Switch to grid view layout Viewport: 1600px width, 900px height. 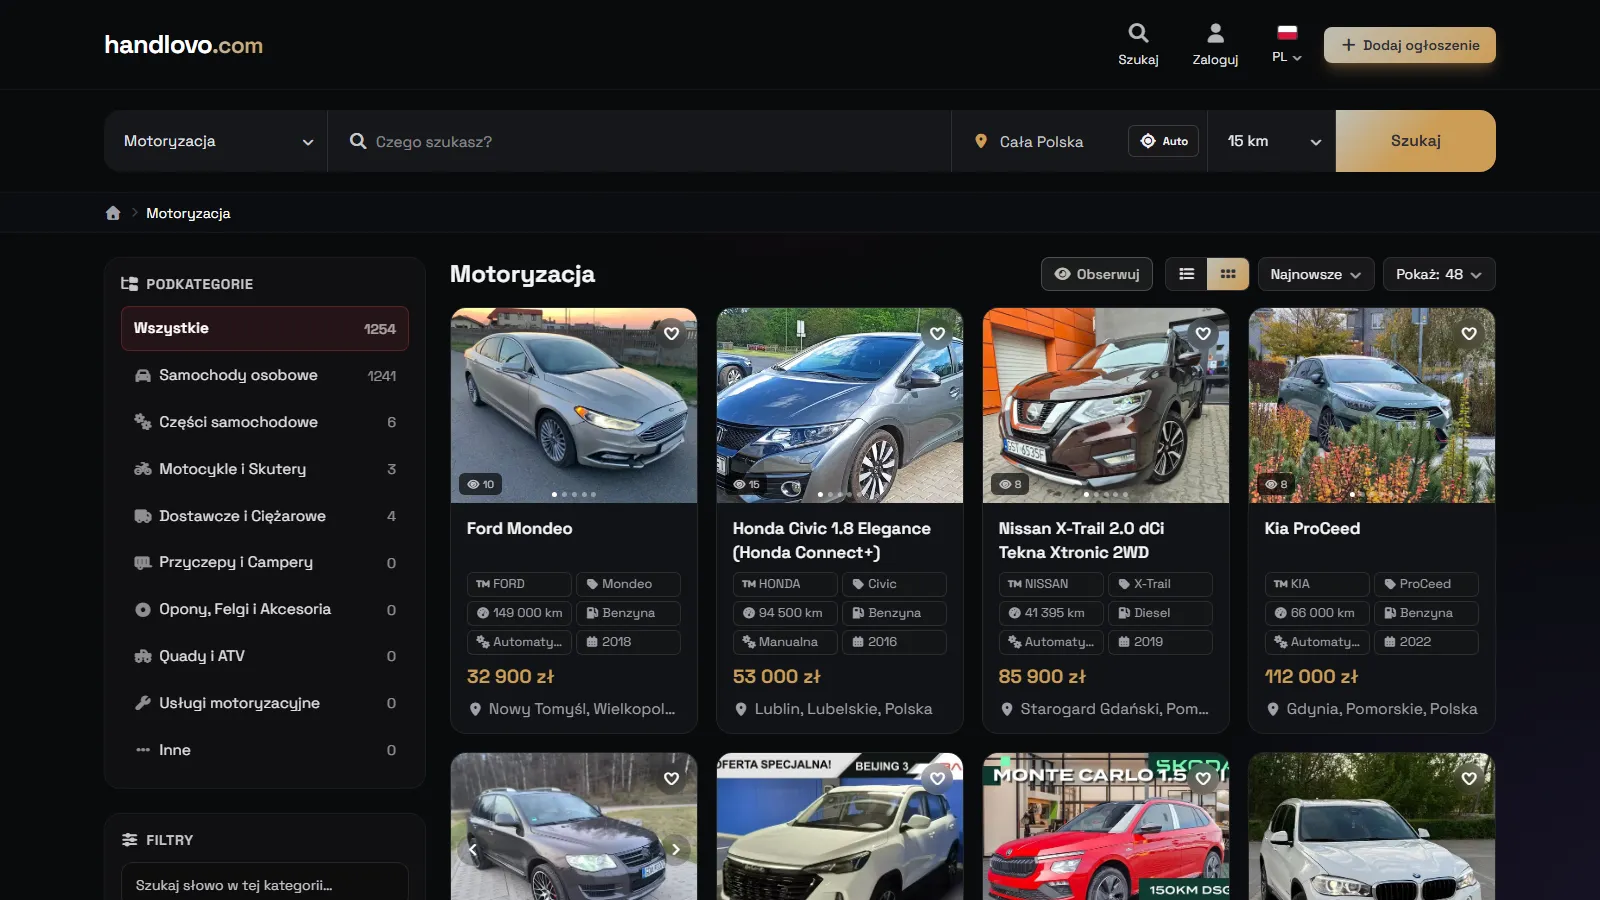click(x=1228, y=274)
